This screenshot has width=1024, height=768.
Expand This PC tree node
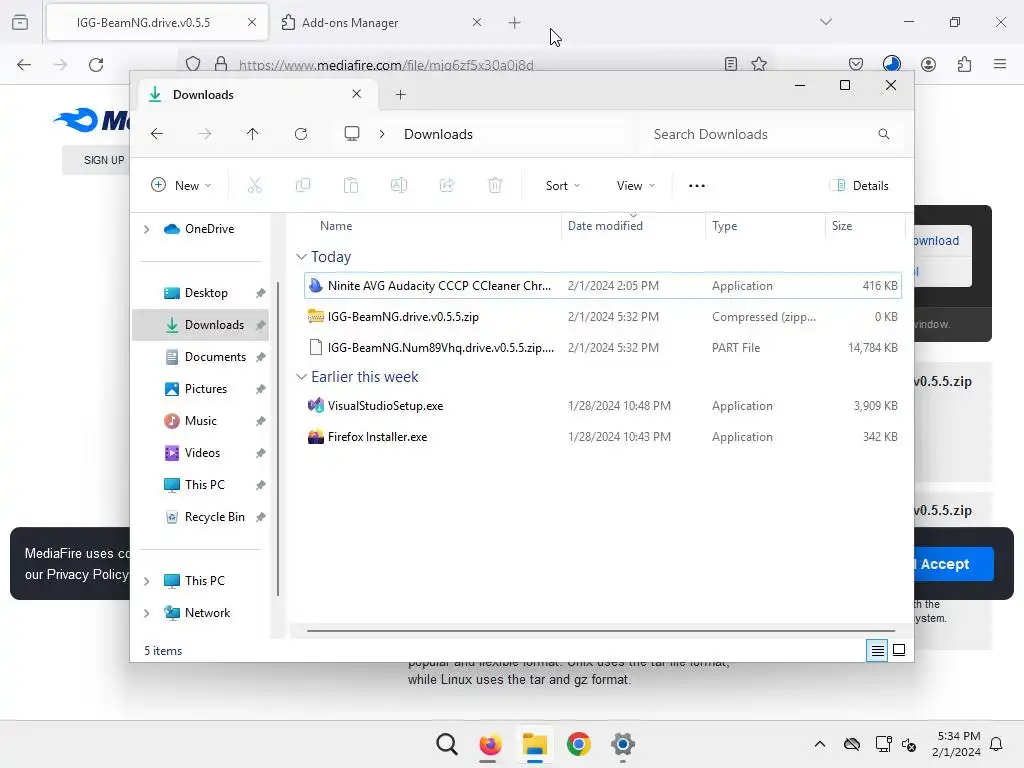[x=147, y=581]
